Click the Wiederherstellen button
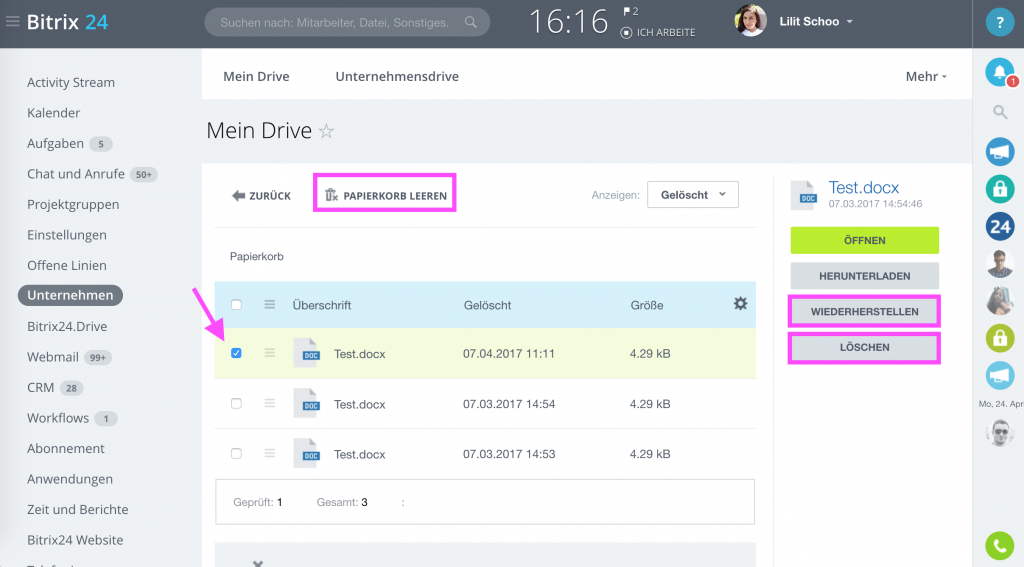The height and width of the screenshot is (567, 1024). (x=865, y=312)
